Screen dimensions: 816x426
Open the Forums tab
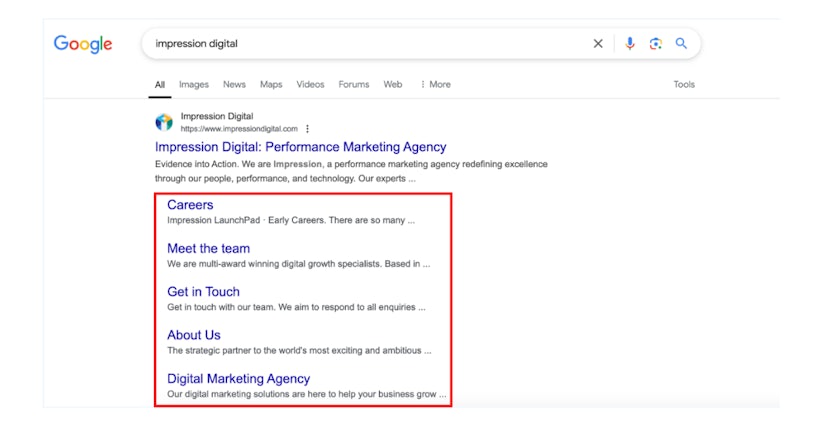[353, 85]
